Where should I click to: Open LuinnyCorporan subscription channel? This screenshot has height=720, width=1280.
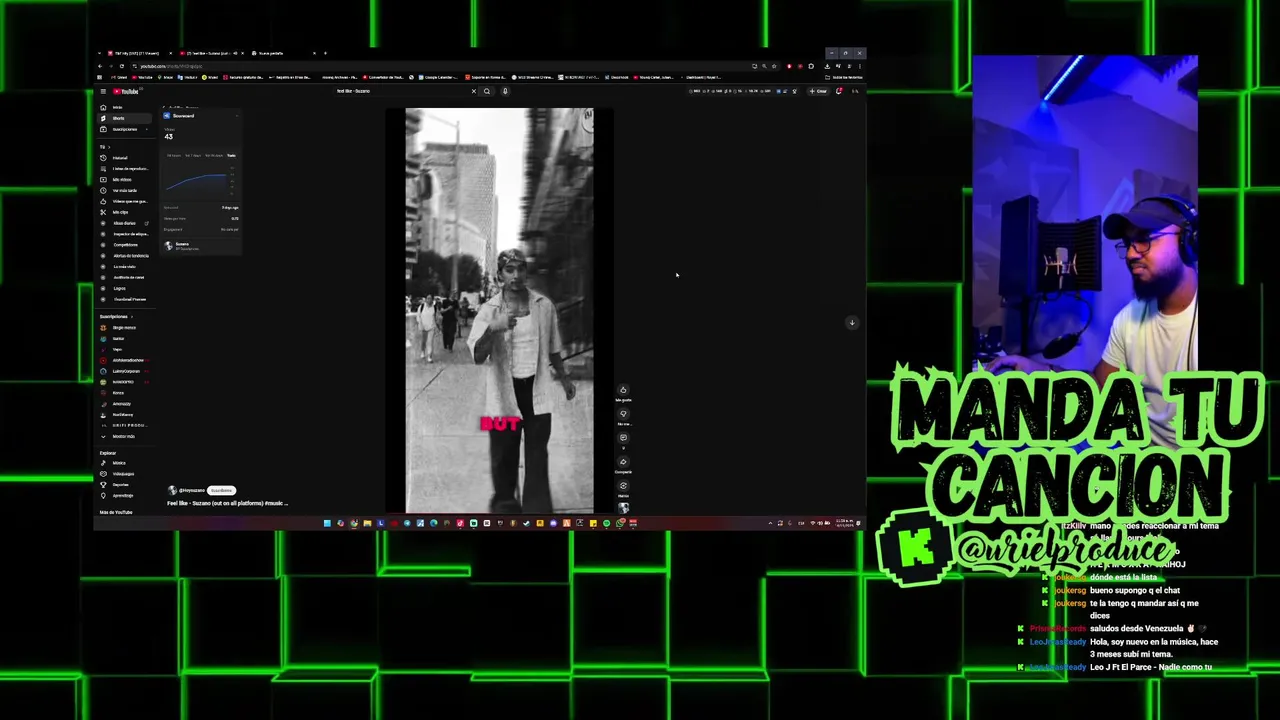[x=124, y=371]
